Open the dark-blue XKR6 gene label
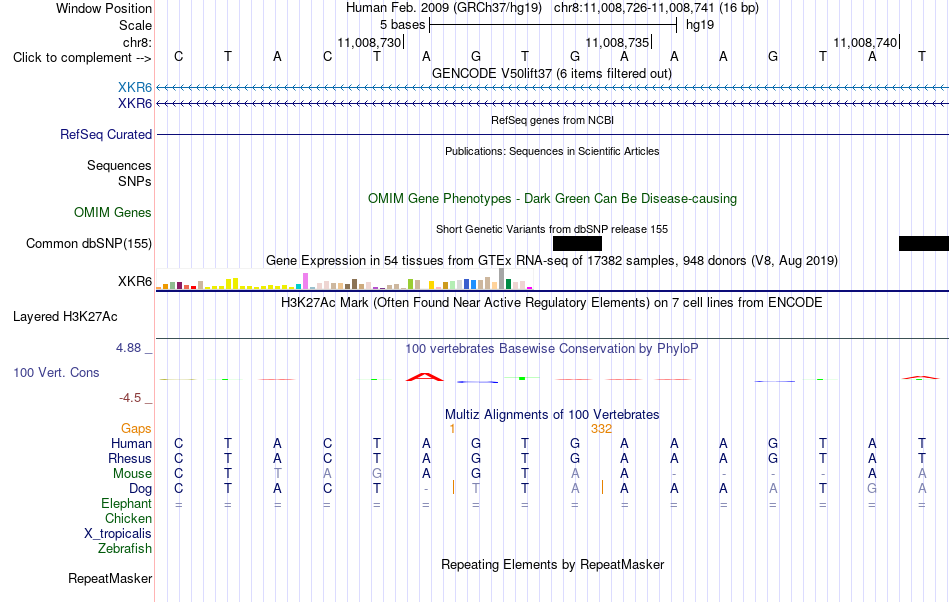The image size is (950, 602). (x=135, y=104)
